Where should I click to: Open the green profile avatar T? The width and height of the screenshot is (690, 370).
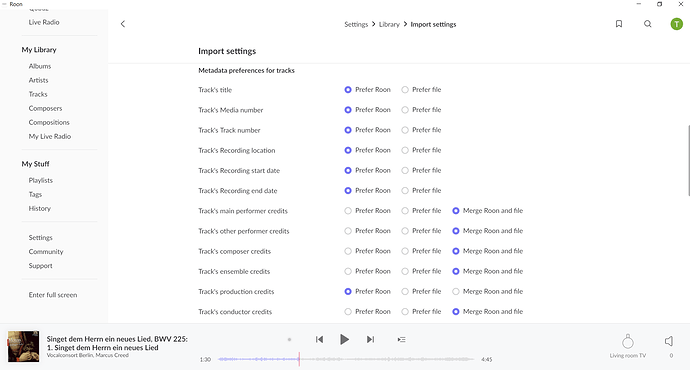(676, 24)
